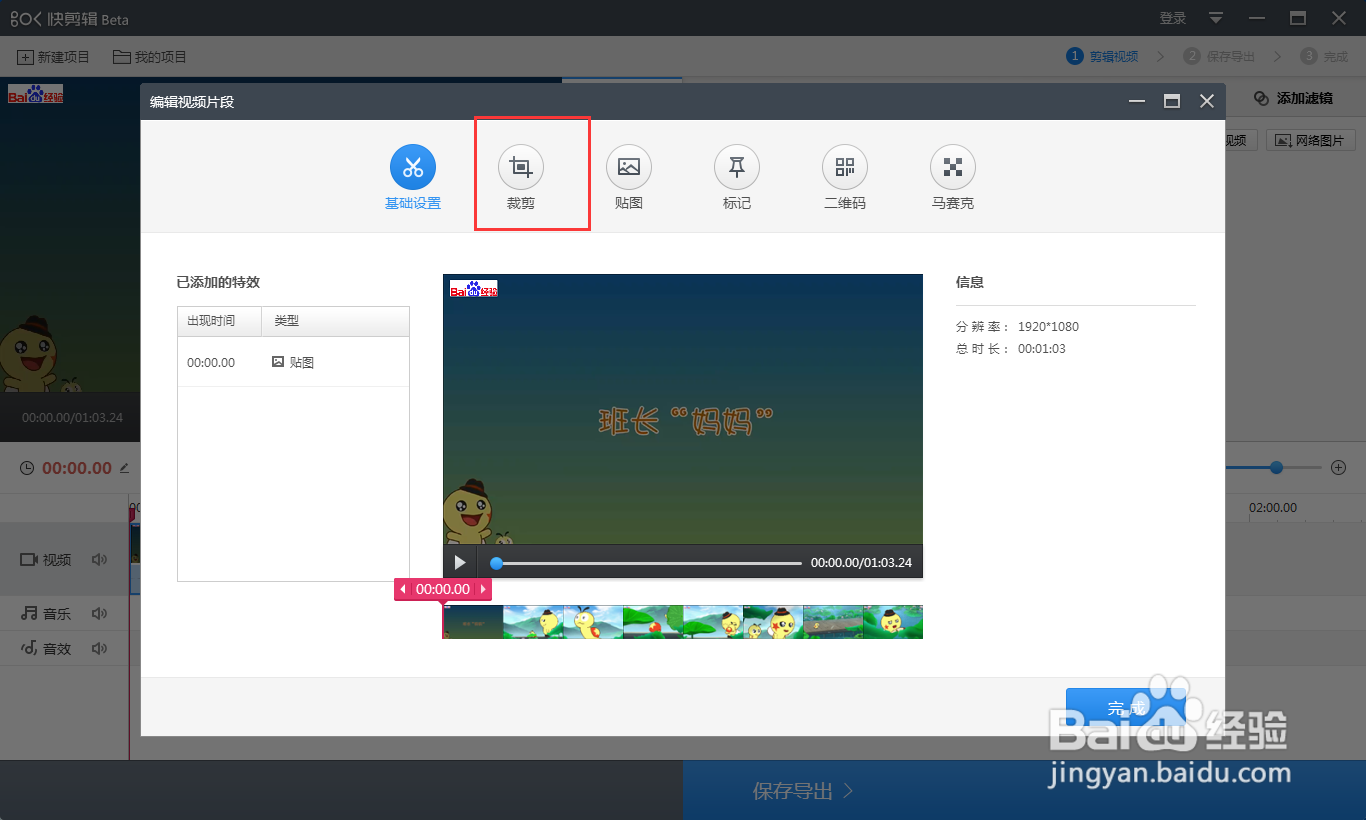Click the preview image with 班长 “妈妈”

tap(683, 409)
